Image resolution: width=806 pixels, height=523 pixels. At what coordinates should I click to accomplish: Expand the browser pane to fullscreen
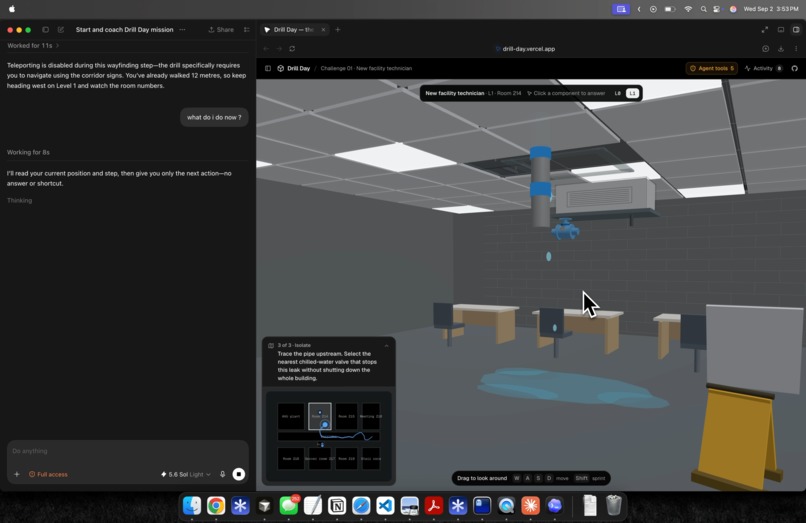coord(765,30)
